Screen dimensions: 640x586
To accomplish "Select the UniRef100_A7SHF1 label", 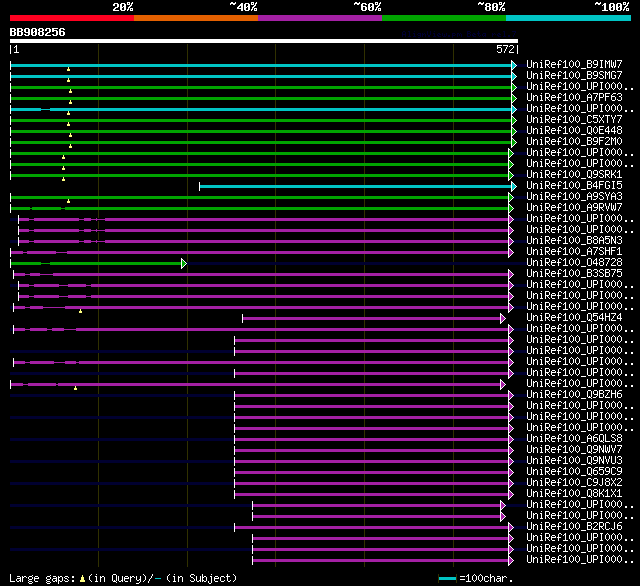I will (x=574, y=251).
